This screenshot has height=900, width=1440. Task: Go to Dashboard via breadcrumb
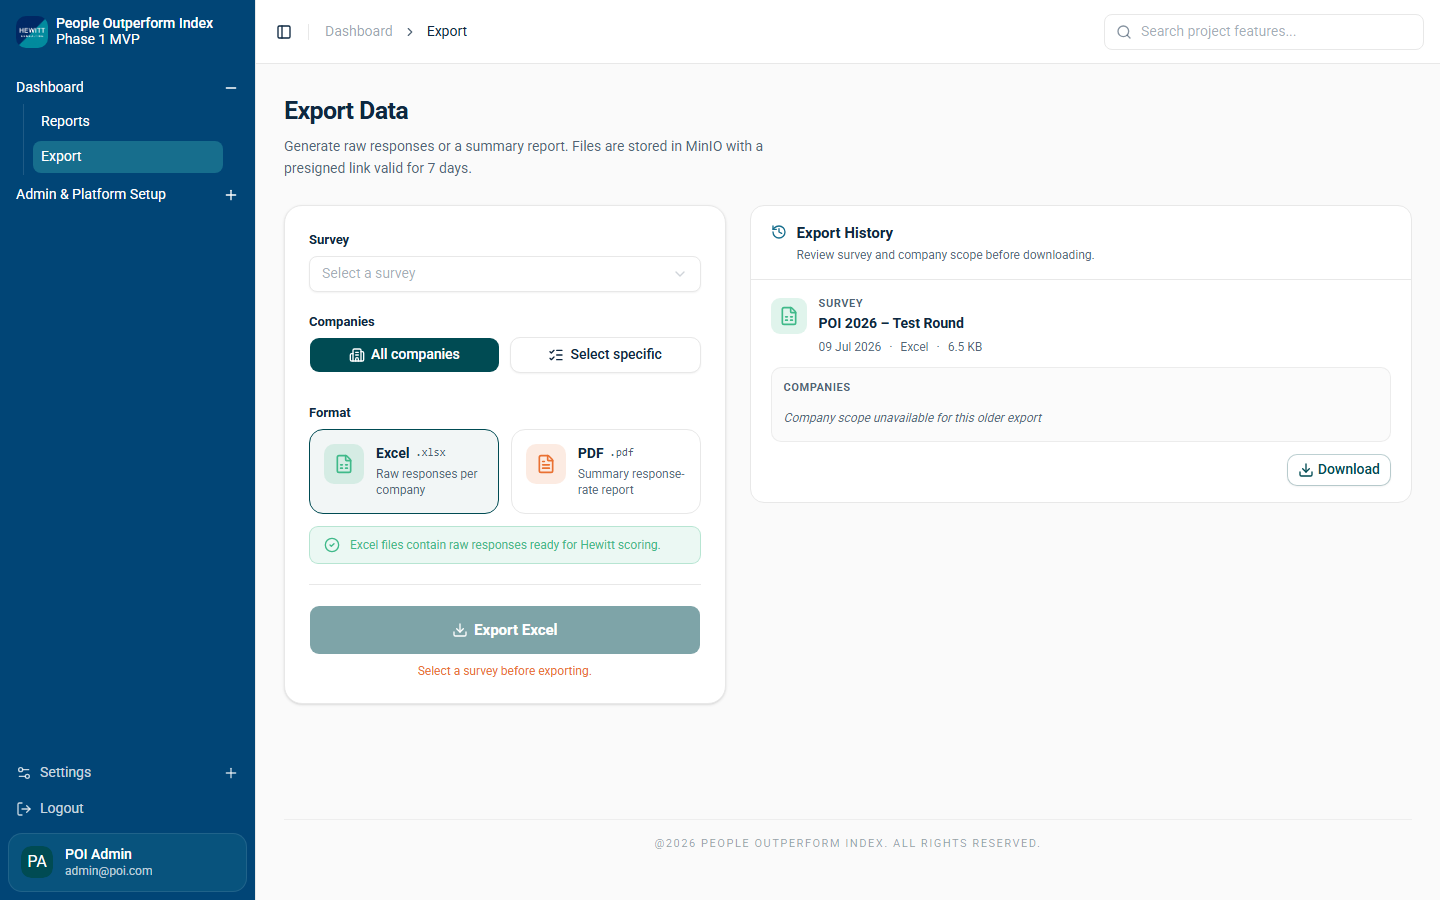click(x=359, y=31)
